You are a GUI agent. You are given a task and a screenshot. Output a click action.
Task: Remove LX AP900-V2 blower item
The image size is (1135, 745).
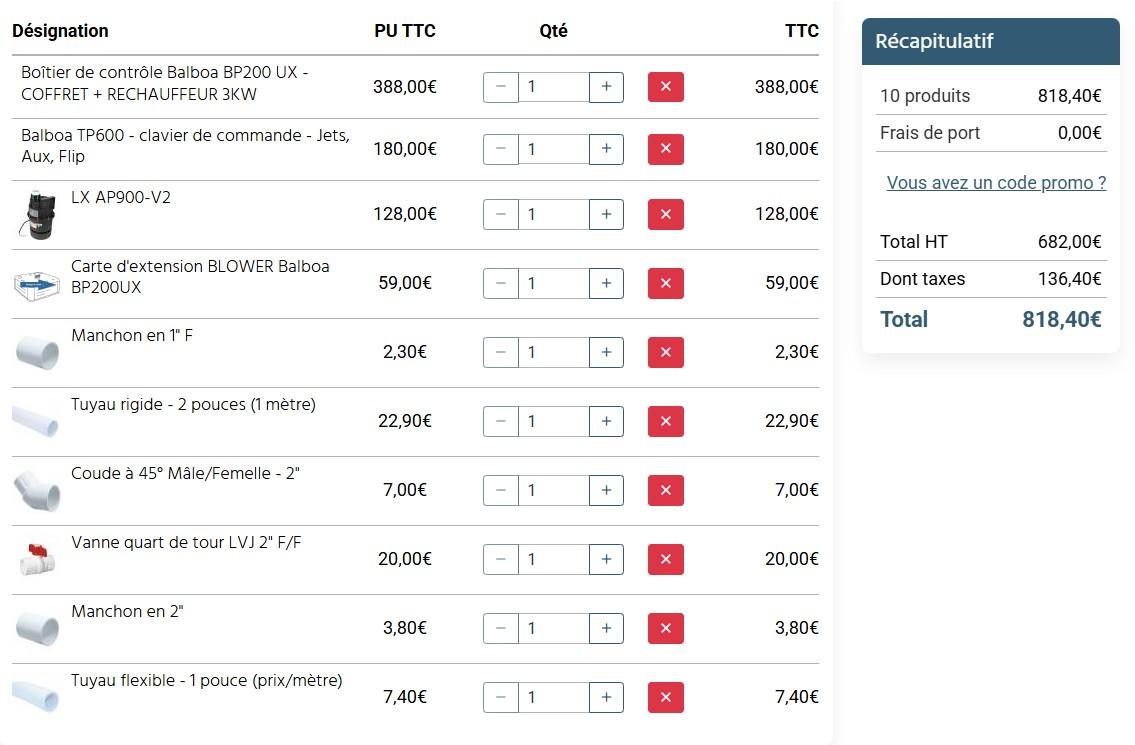[665, 214]
